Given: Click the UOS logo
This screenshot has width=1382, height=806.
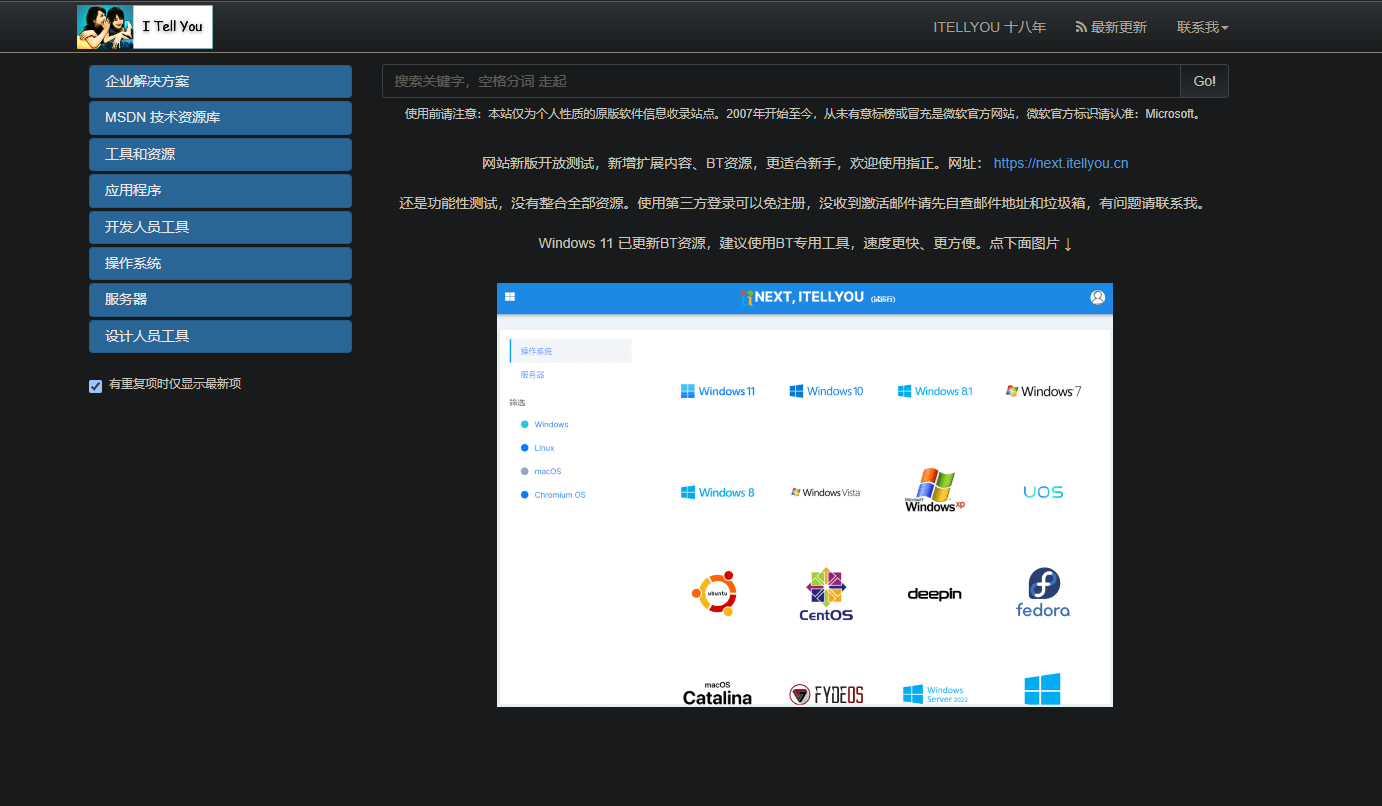Looking at the screenshot, I should coord(1043,490).
